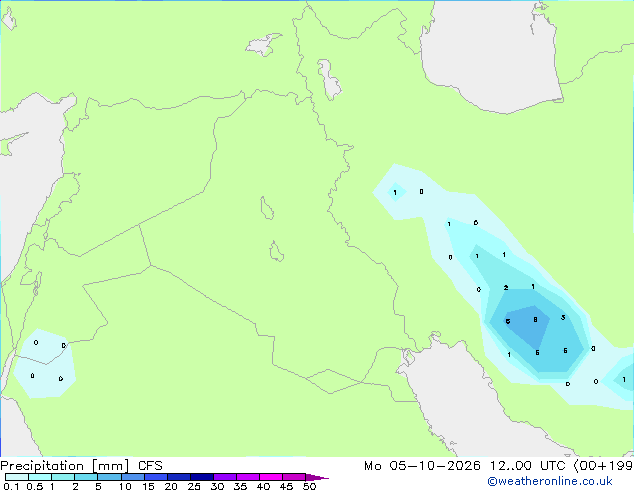This screenshot has height=490, width=634.
Task: Click the legend label "35"
Action: (240, 486)
